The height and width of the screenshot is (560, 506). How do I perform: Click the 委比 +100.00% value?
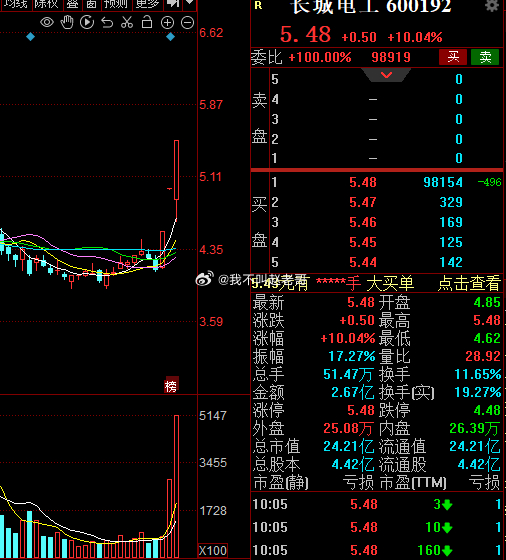tap(320, 57)
